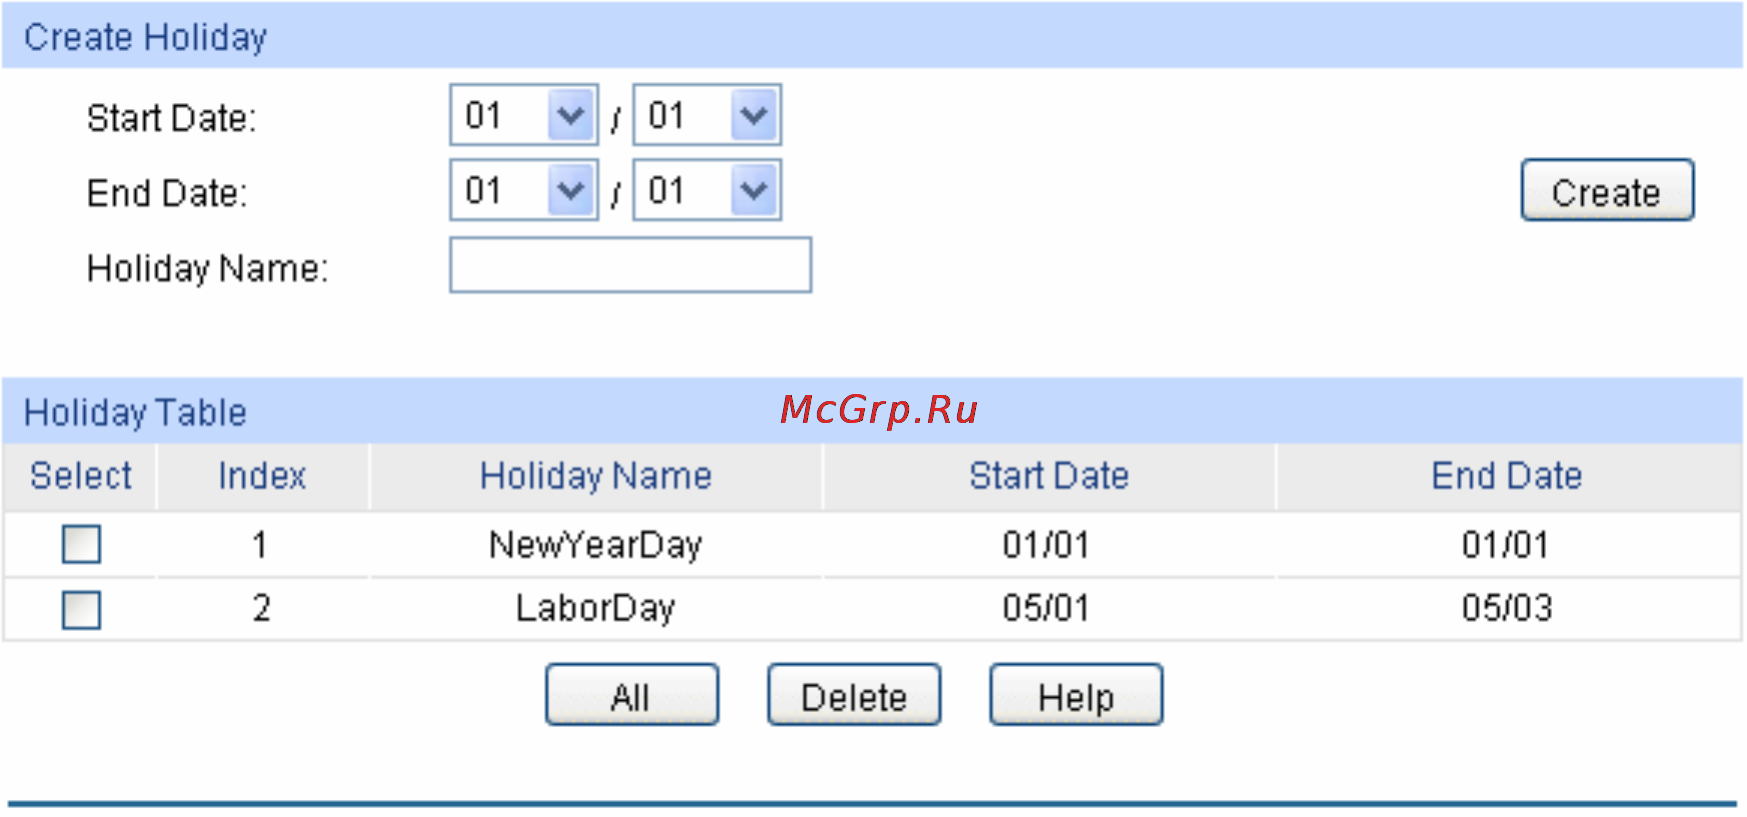Click the Delete button

click(x=854, y=695)
